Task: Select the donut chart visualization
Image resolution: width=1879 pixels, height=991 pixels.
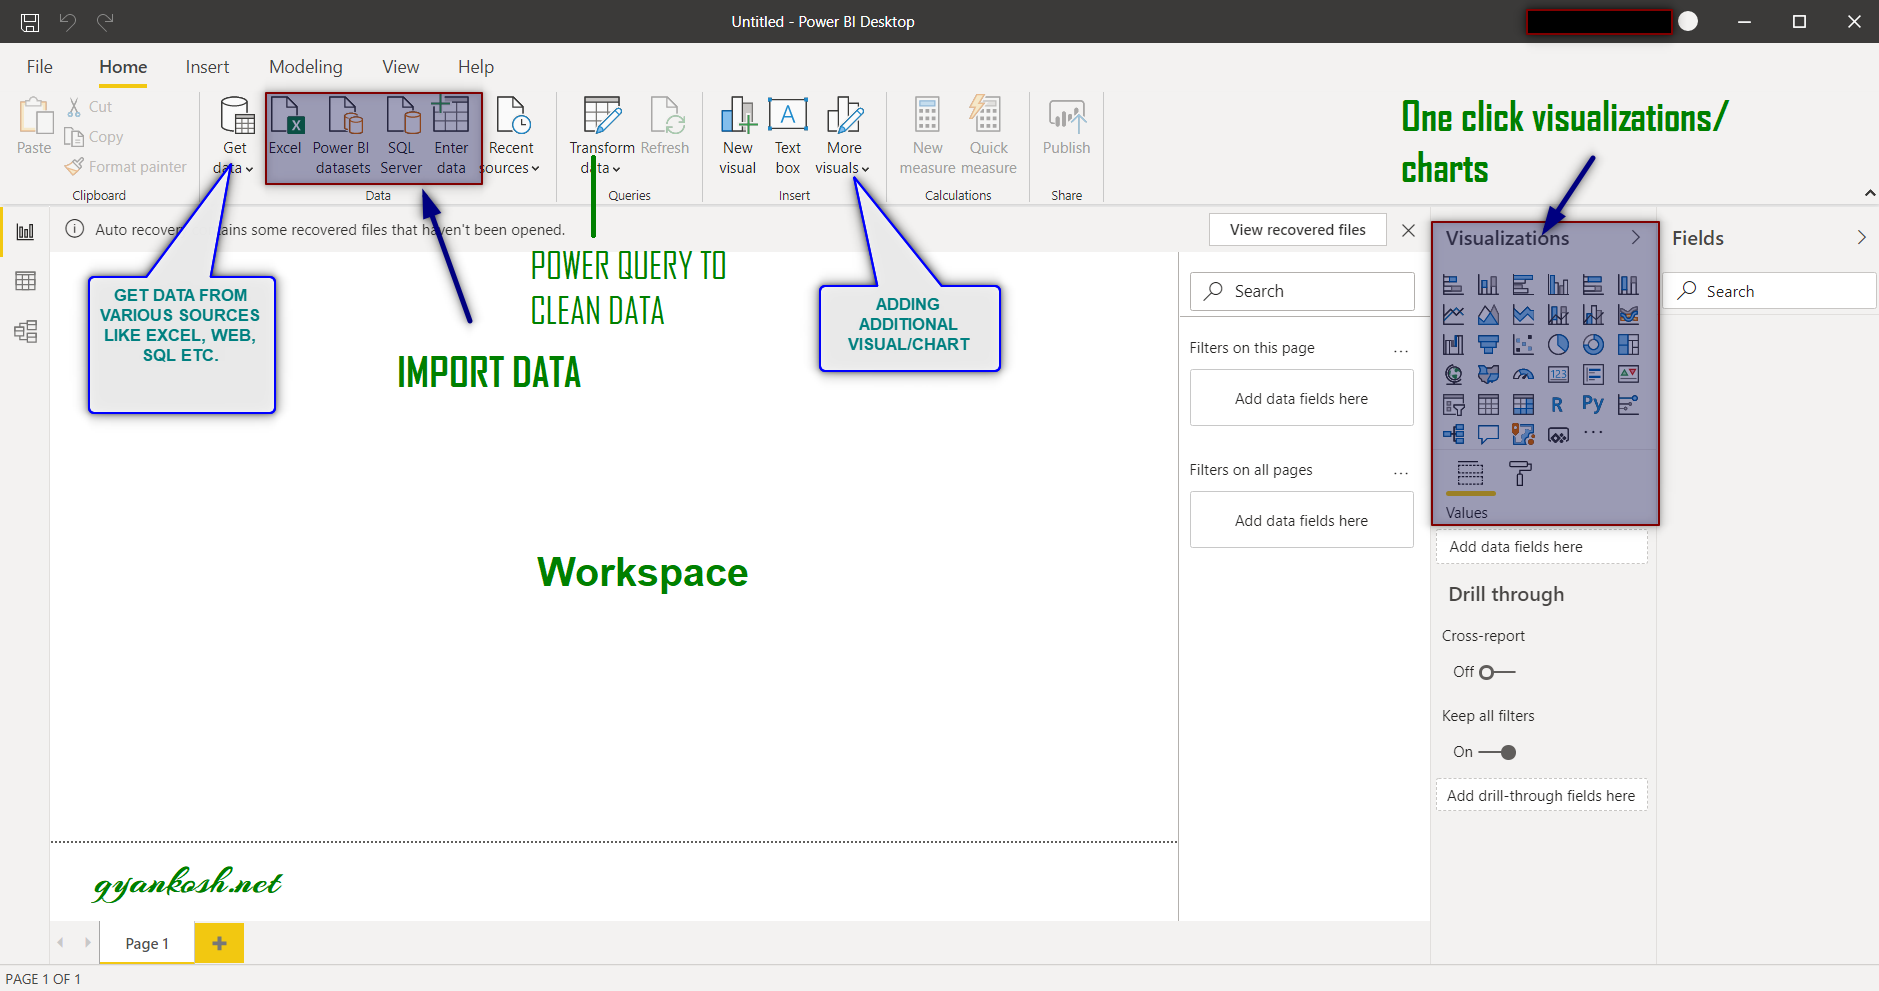Action: [x=1593, y=345]
